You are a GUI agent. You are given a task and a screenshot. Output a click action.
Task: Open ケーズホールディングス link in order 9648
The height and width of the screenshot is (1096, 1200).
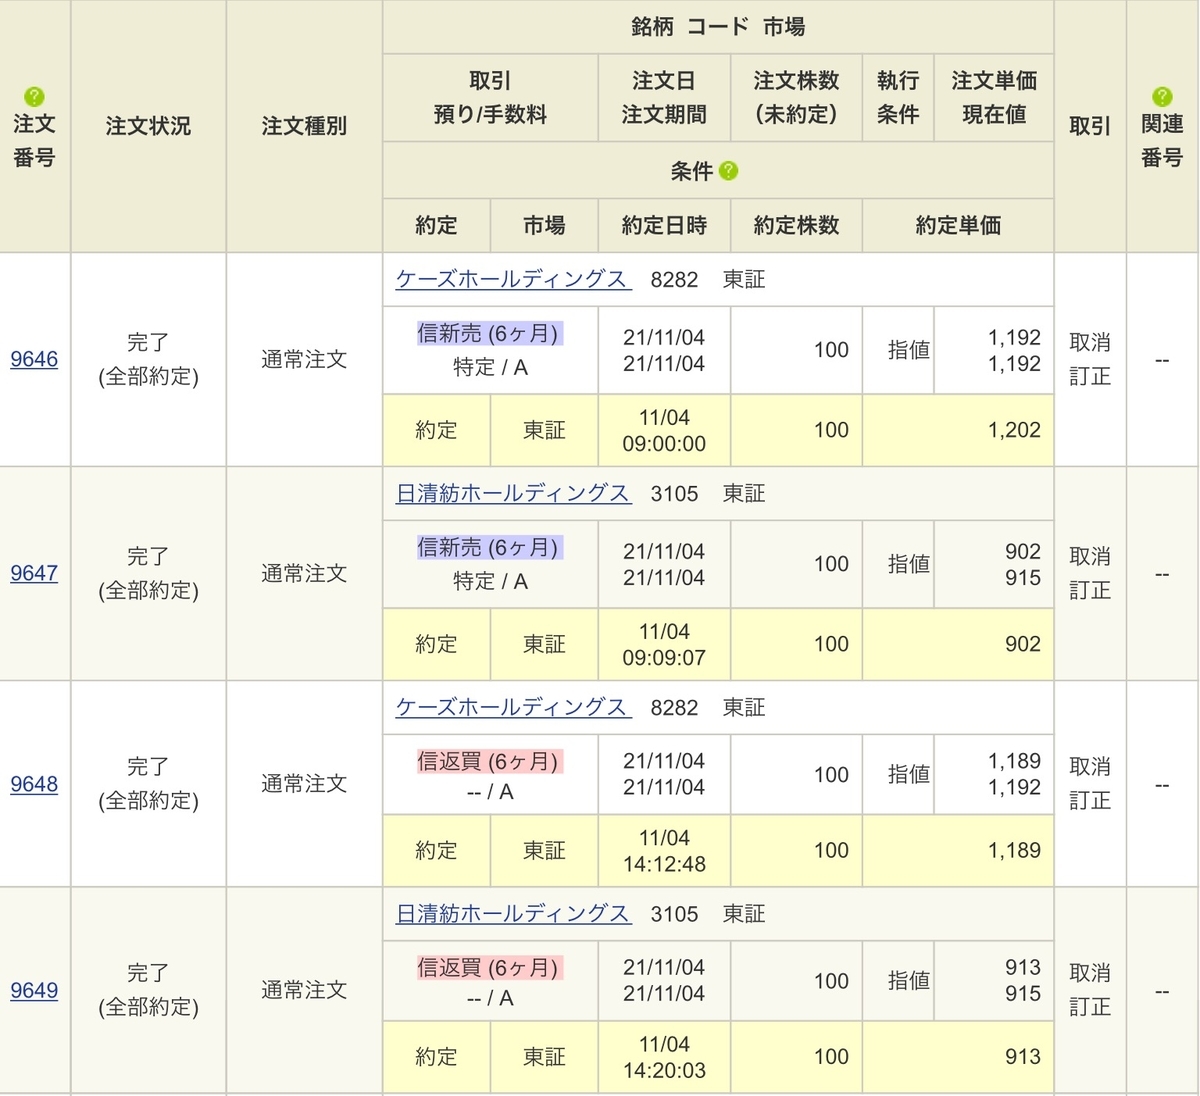click(x=513, y=707)
